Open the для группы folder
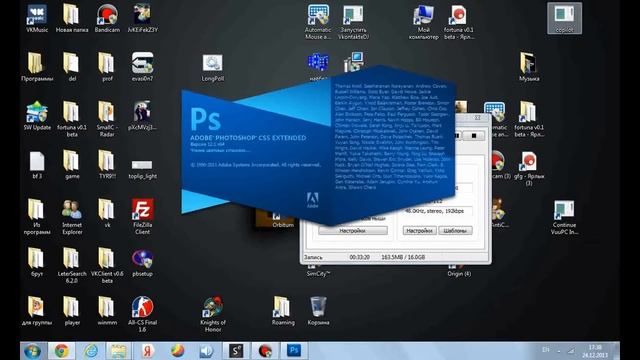Viewport: 640px width, 360px height. tap(37, 311)
